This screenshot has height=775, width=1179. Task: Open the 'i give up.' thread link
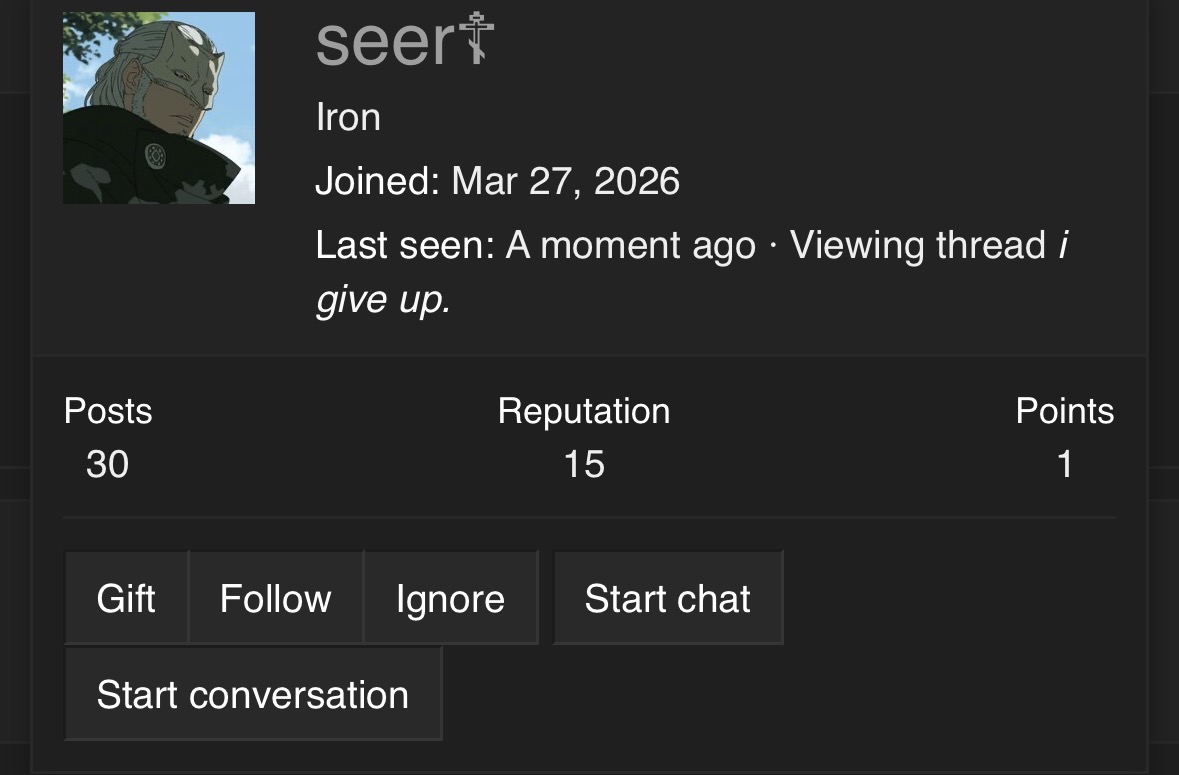click(x=383, y=299)
